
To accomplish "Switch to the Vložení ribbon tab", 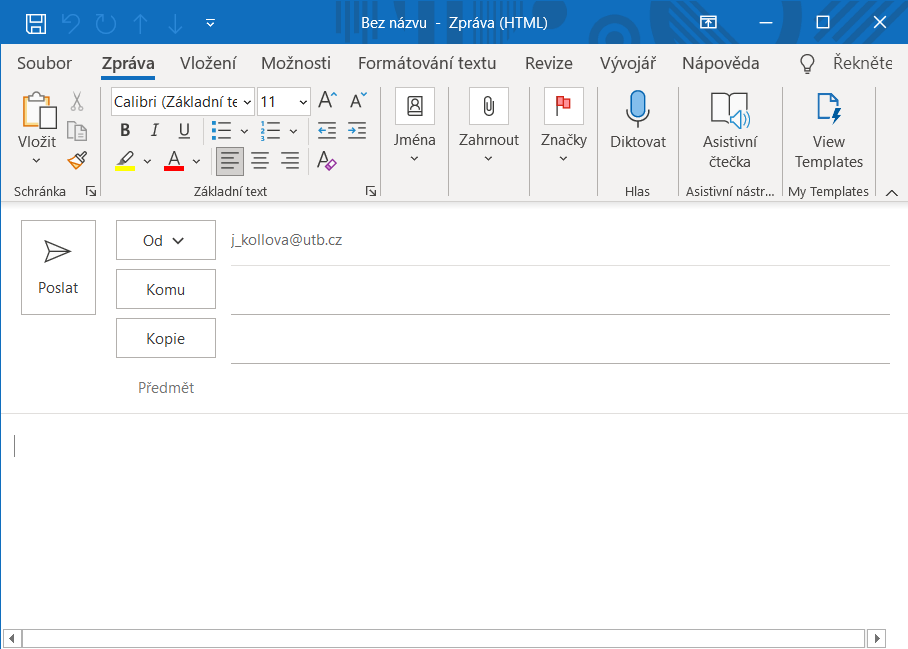I will [207, 62].
